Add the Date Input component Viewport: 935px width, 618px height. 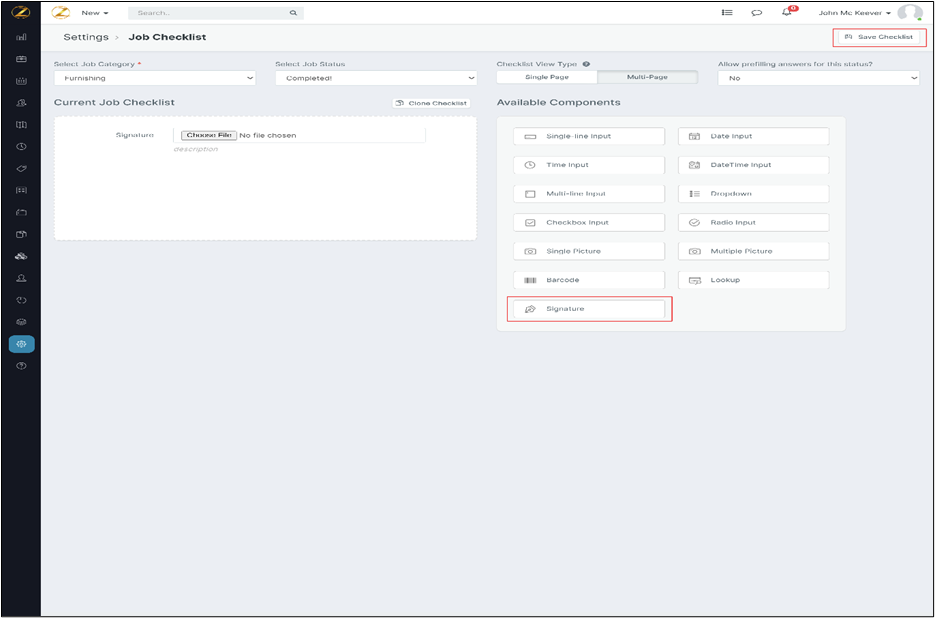(754, 136)
